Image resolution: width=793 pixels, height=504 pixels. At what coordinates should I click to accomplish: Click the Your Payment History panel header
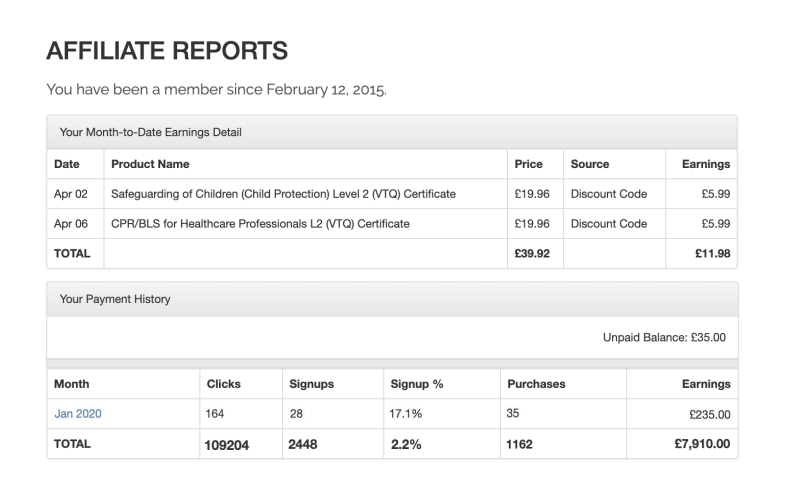pyautogui.click(x=115, y=298)
